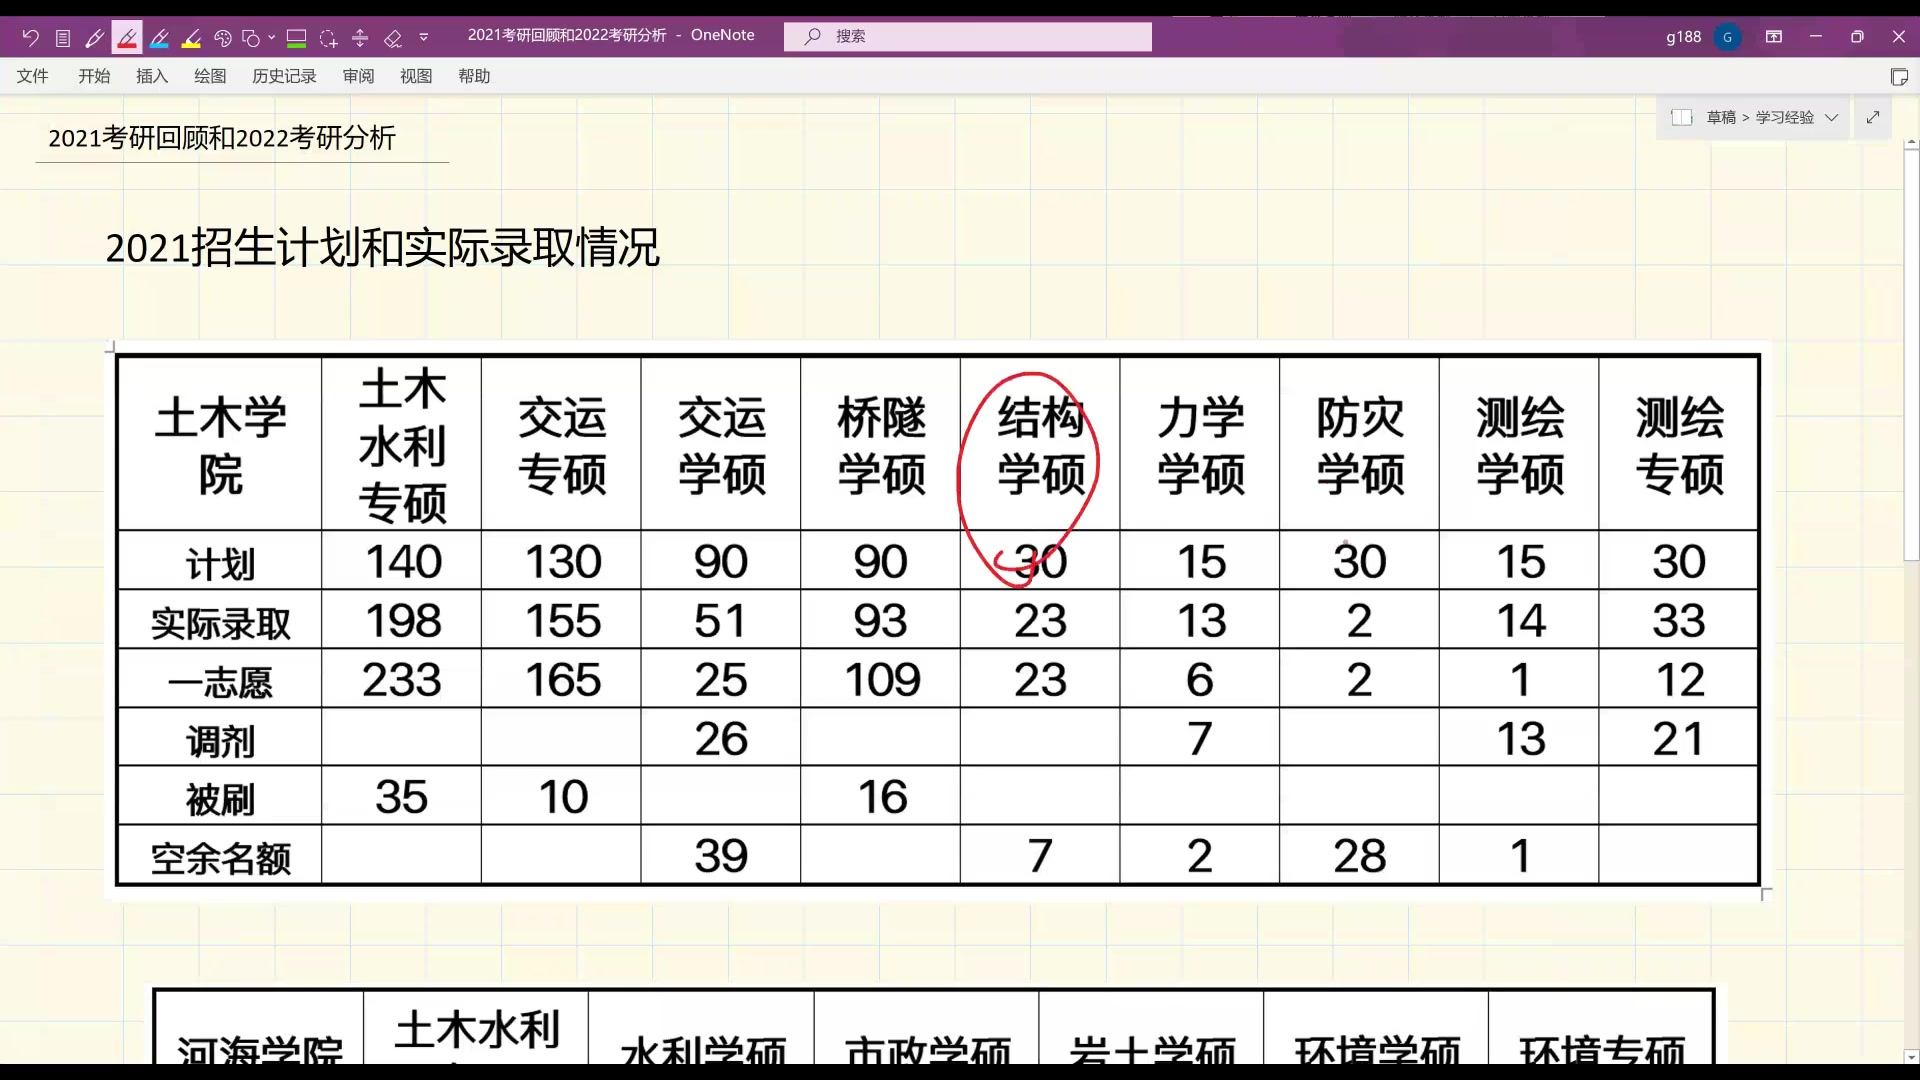Image resolution: width=1920 pixels, height=1080 pixels.
Task: Click the cell with value 198
Action: (401, 620)
